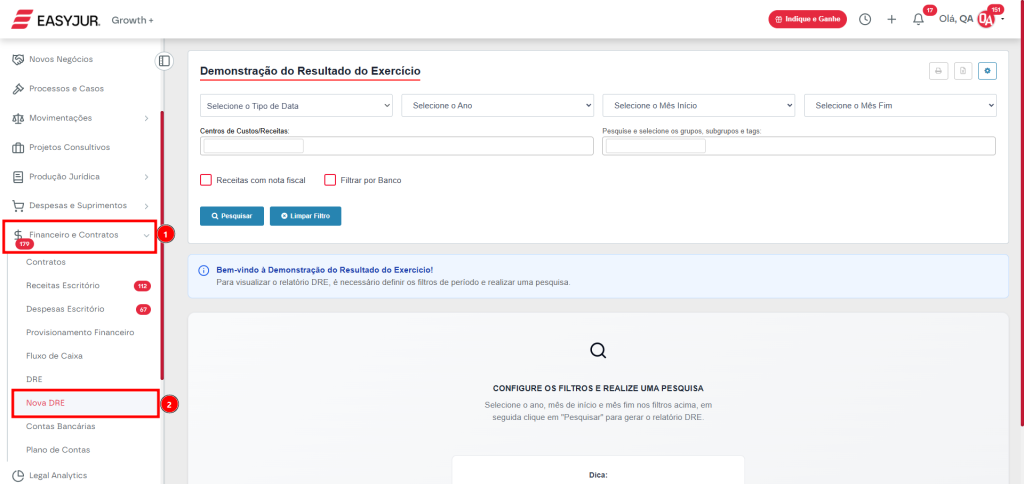The width and height of the screenshot is (1024, 484).
Task: Click the document export icon
Action: point(963,71)
